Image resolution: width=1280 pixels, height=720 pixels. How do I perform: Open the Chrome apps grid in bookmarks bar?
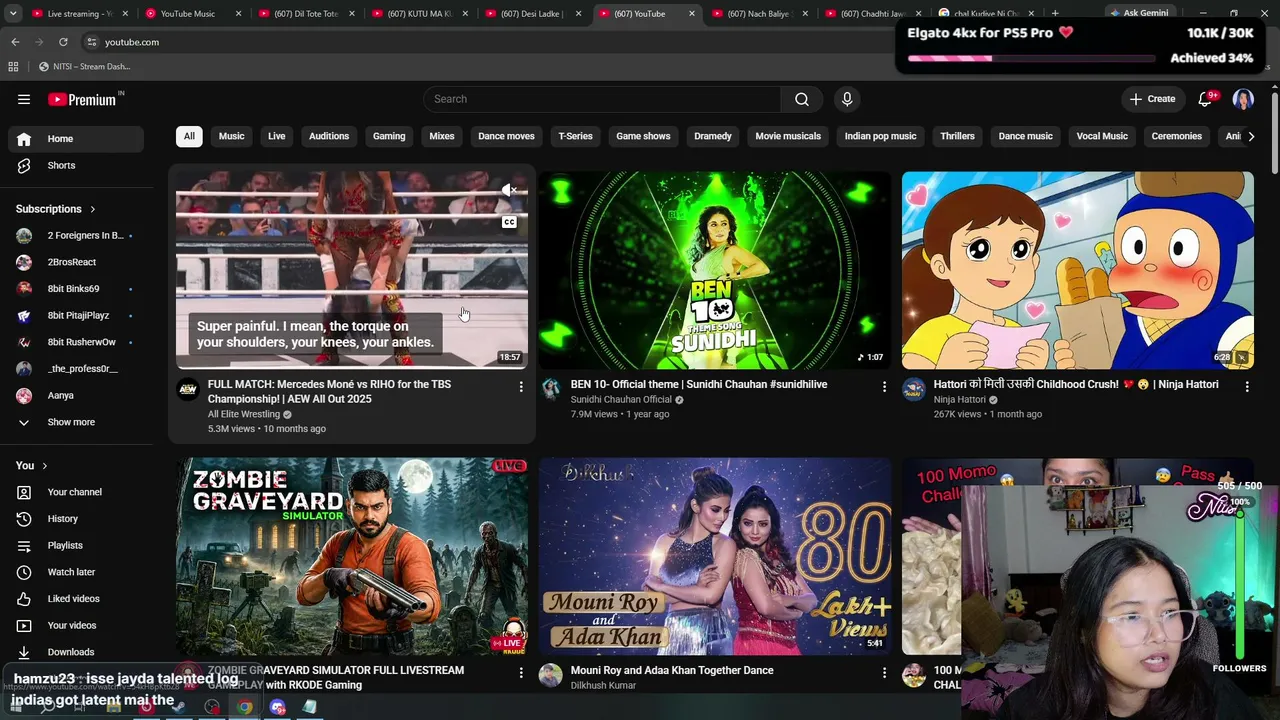13,67
